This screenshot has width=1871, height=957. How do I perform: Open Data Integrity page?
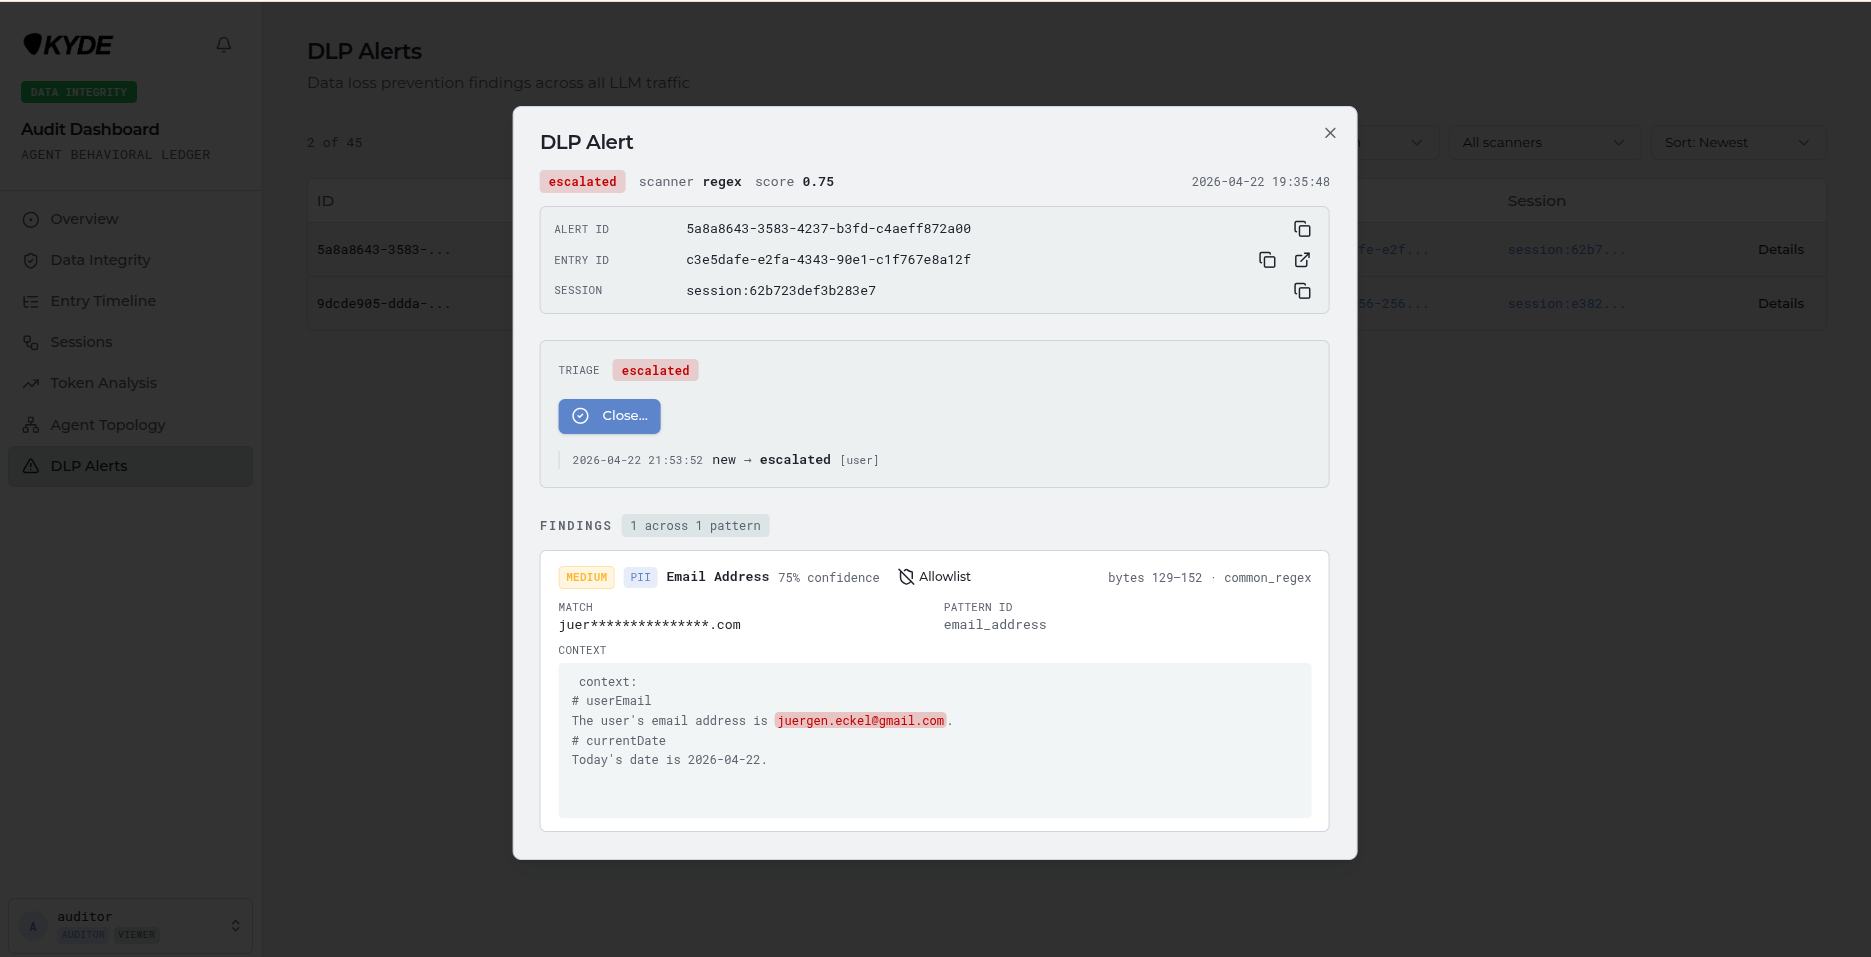(x=130, y=260)
